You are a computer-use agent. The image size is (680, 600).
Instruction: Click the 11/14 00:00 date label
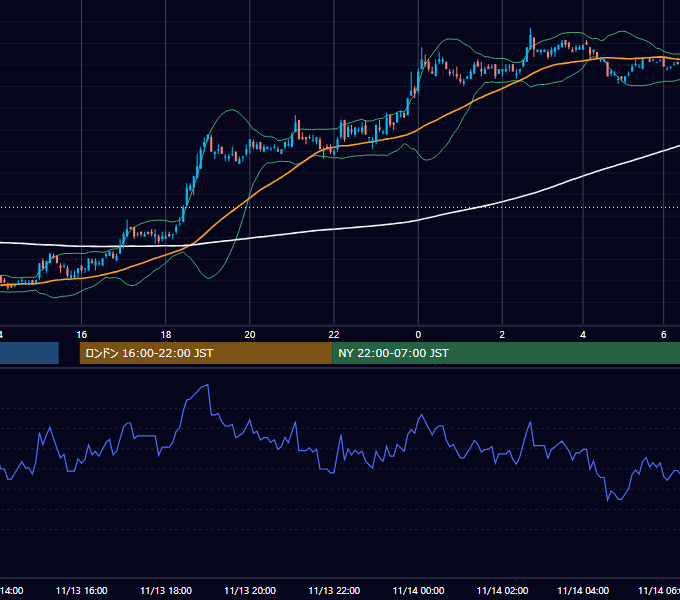(x=418, y=590)
